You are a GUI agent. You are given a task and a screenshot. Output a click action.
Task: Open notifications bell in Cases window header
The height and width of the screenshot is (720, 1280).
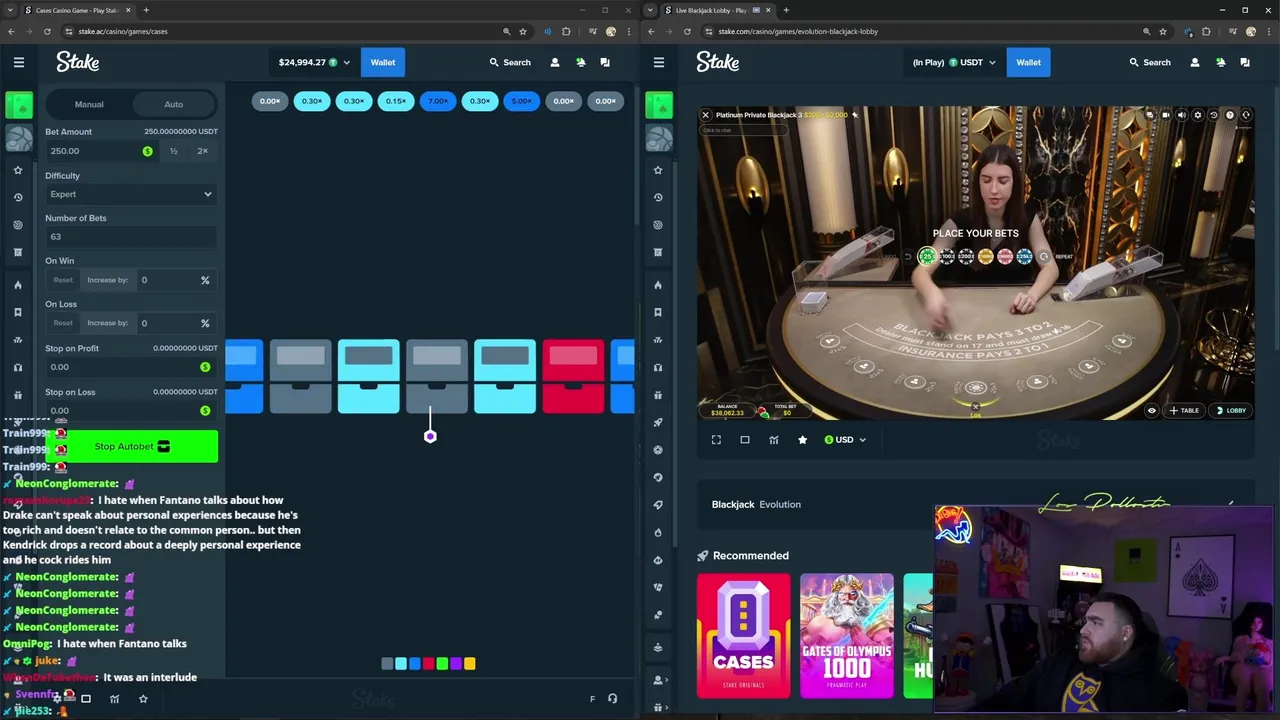[580, 62]
